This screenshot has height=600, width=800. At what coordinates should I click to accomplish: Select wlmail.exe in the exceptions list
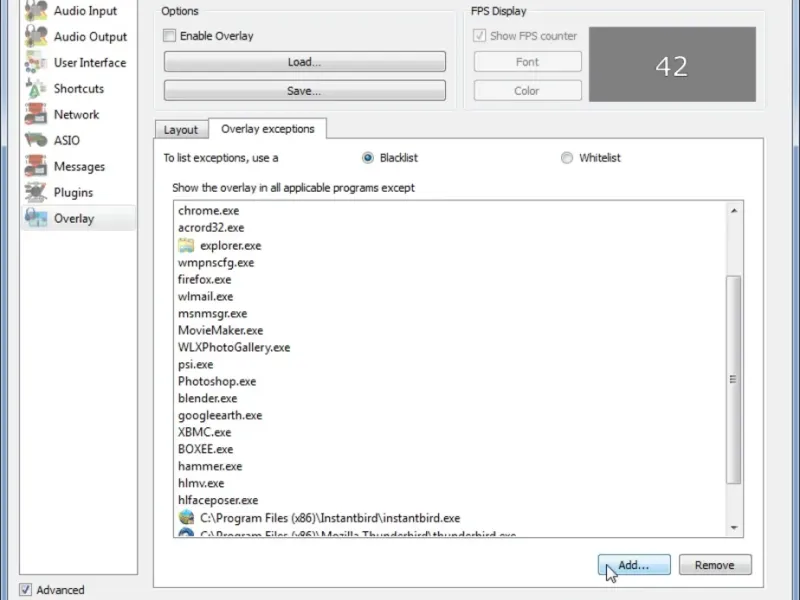(x=206, y=296)
